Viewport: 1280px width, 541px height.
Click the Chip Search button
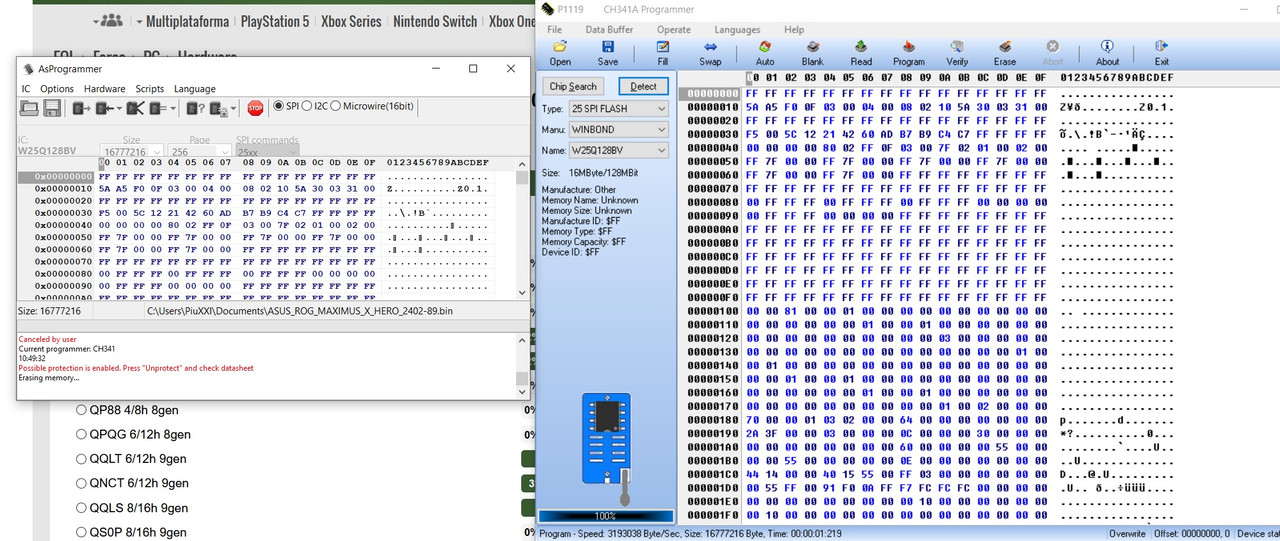coord(573,86)
